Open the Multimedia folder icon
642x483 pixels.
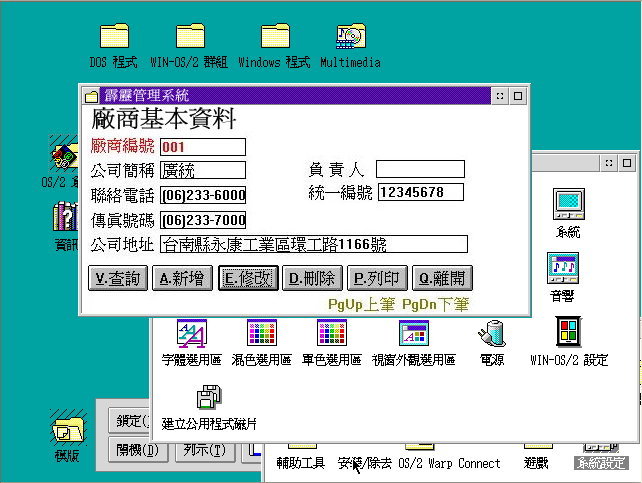tap(351, 36)
